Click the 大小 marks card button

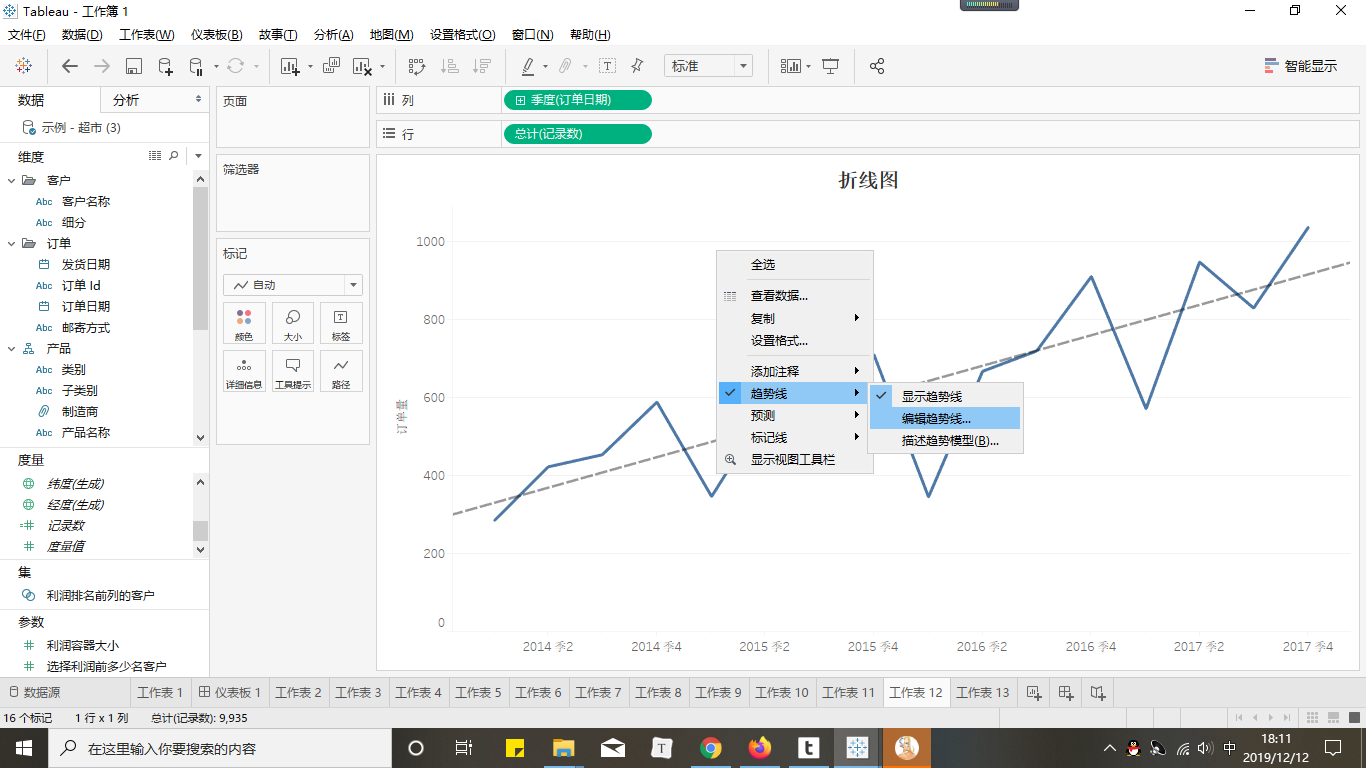[293, 324]
